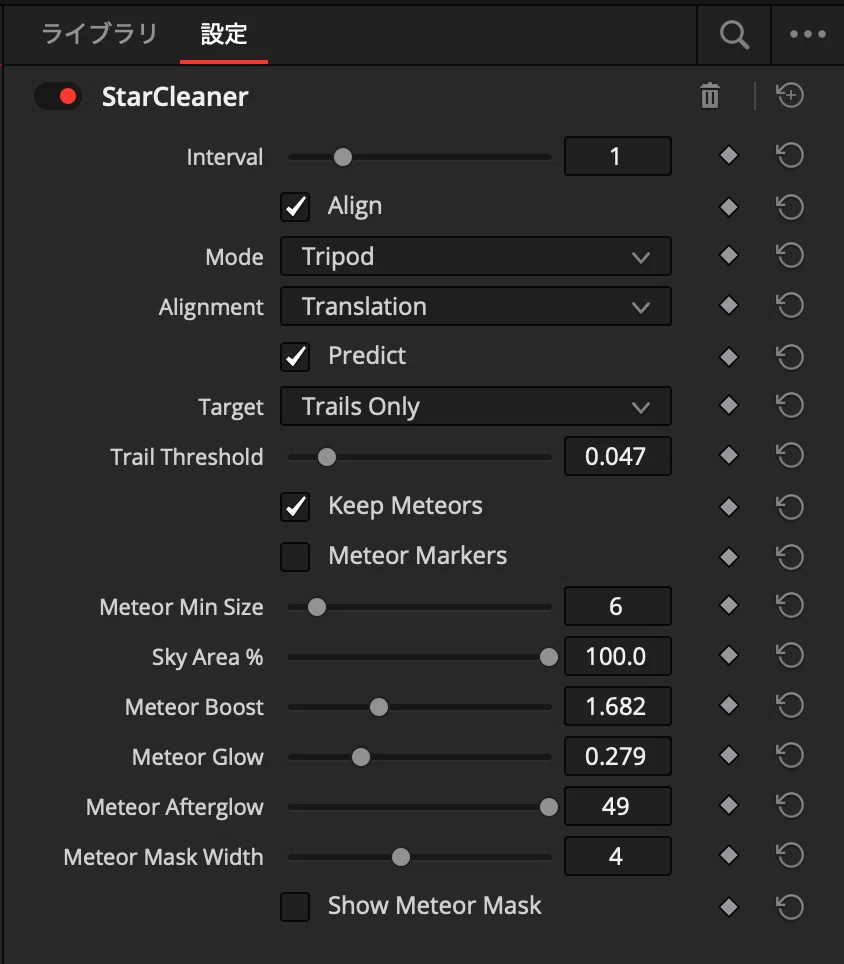844x964 pixels.
Task: Click the Trail Threshold slider handle
Action: (327, 457)
